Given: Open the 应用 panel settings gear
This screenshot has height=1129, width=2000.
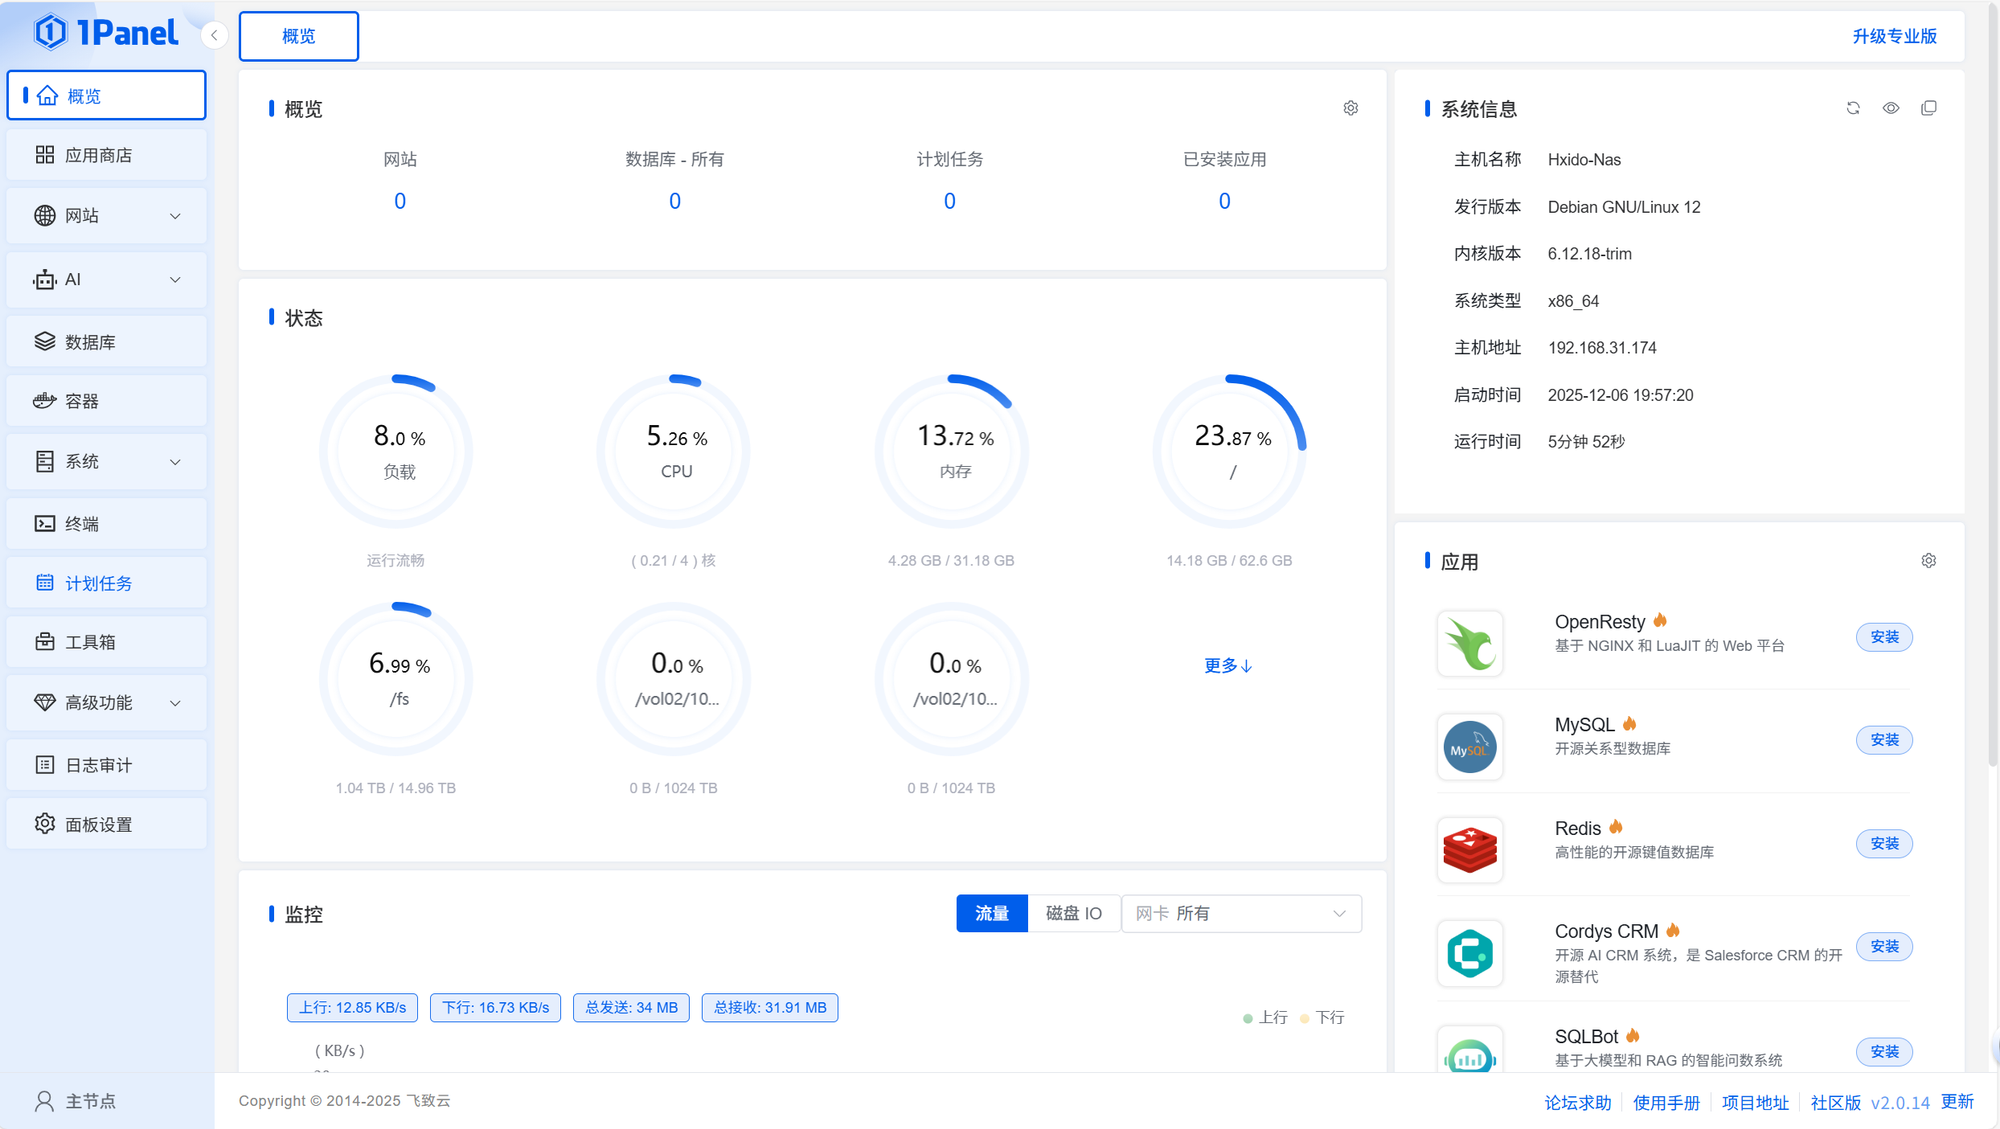Looking at the screenshot, I should [1929, 561].
